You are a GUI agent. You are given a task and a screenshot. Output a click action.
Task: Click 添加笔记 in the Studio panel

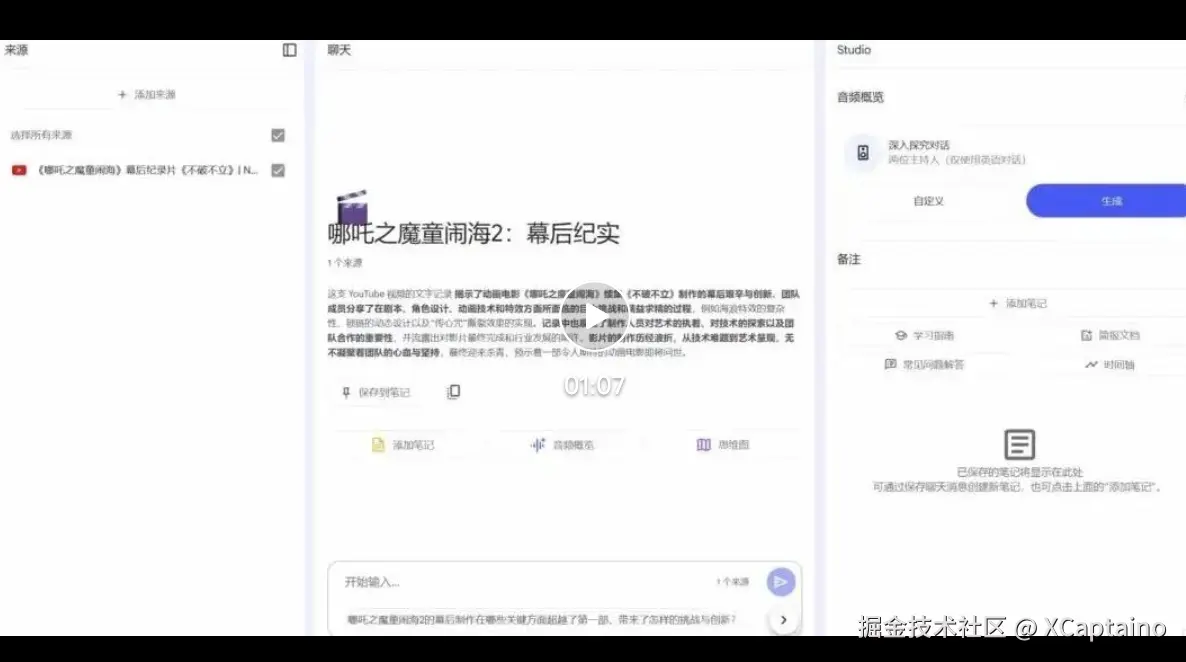pos(1017,303)
